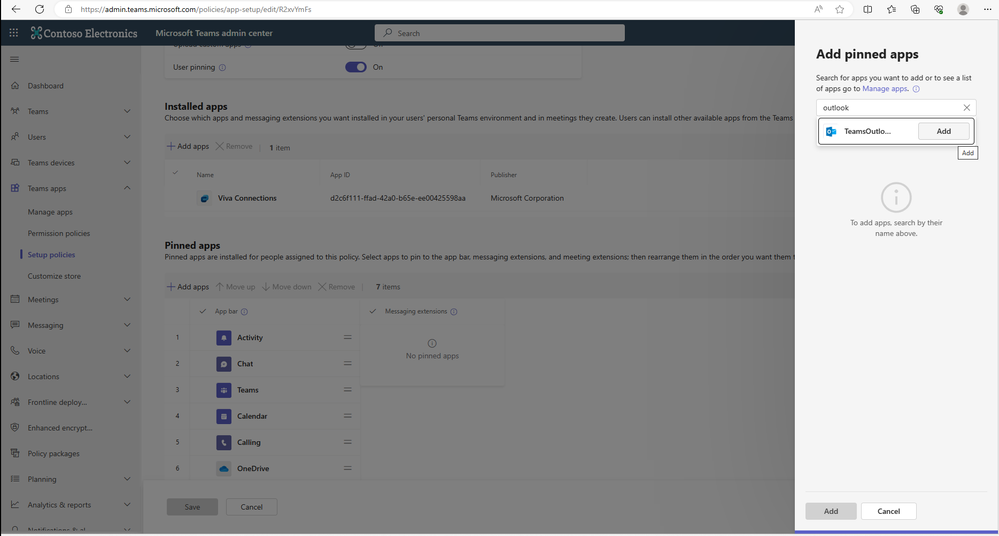The width and height of the screenshot is (999, 536).
Task: Open browser split screen icon
Action: (868, 10)
